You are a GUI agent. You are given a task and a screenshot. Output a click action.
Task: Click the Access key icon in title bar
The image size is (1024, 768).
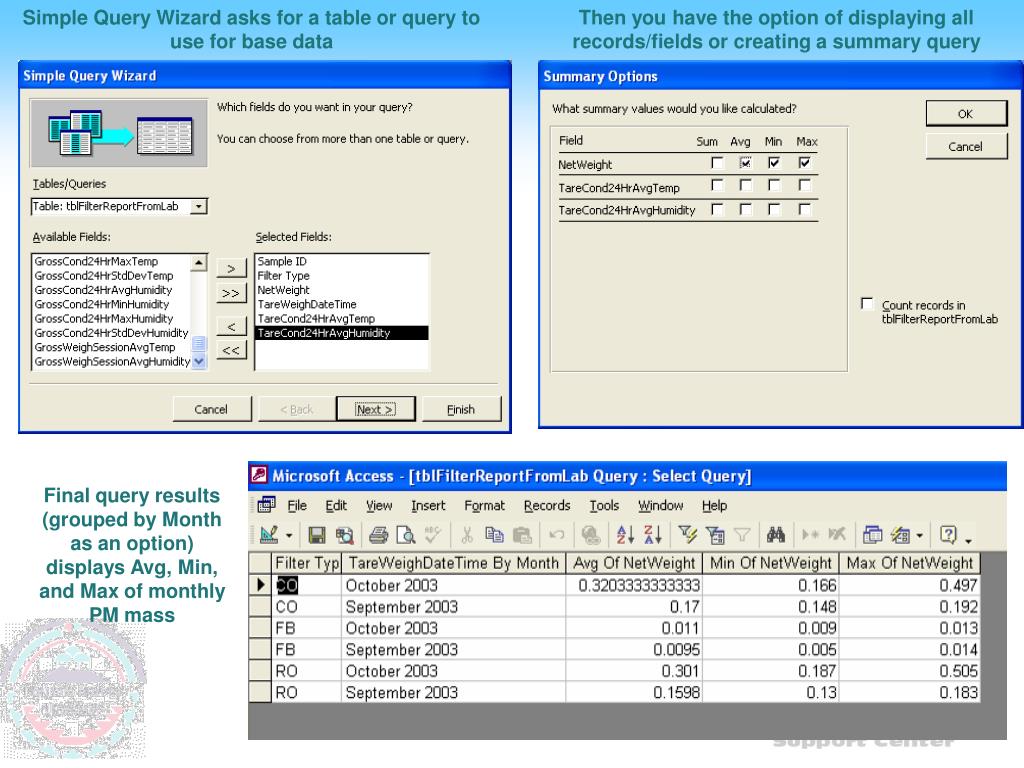click(x=259, y=475)
